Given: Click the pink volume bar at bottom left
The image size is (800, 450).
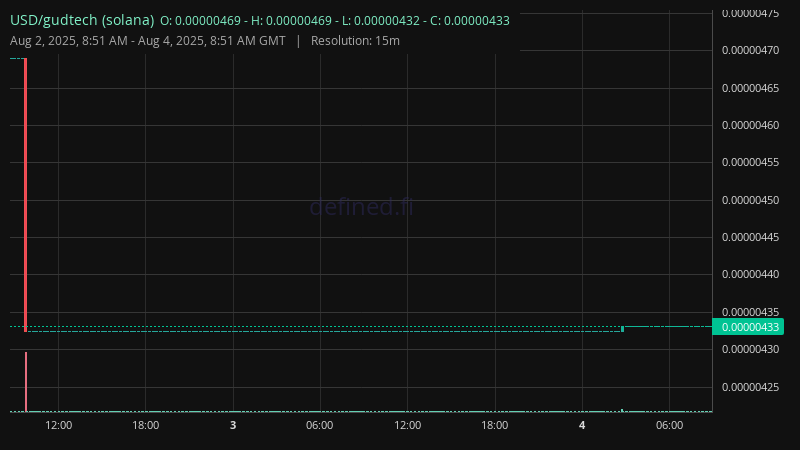Looking at the screenshot, I should [x=26, y=382].
